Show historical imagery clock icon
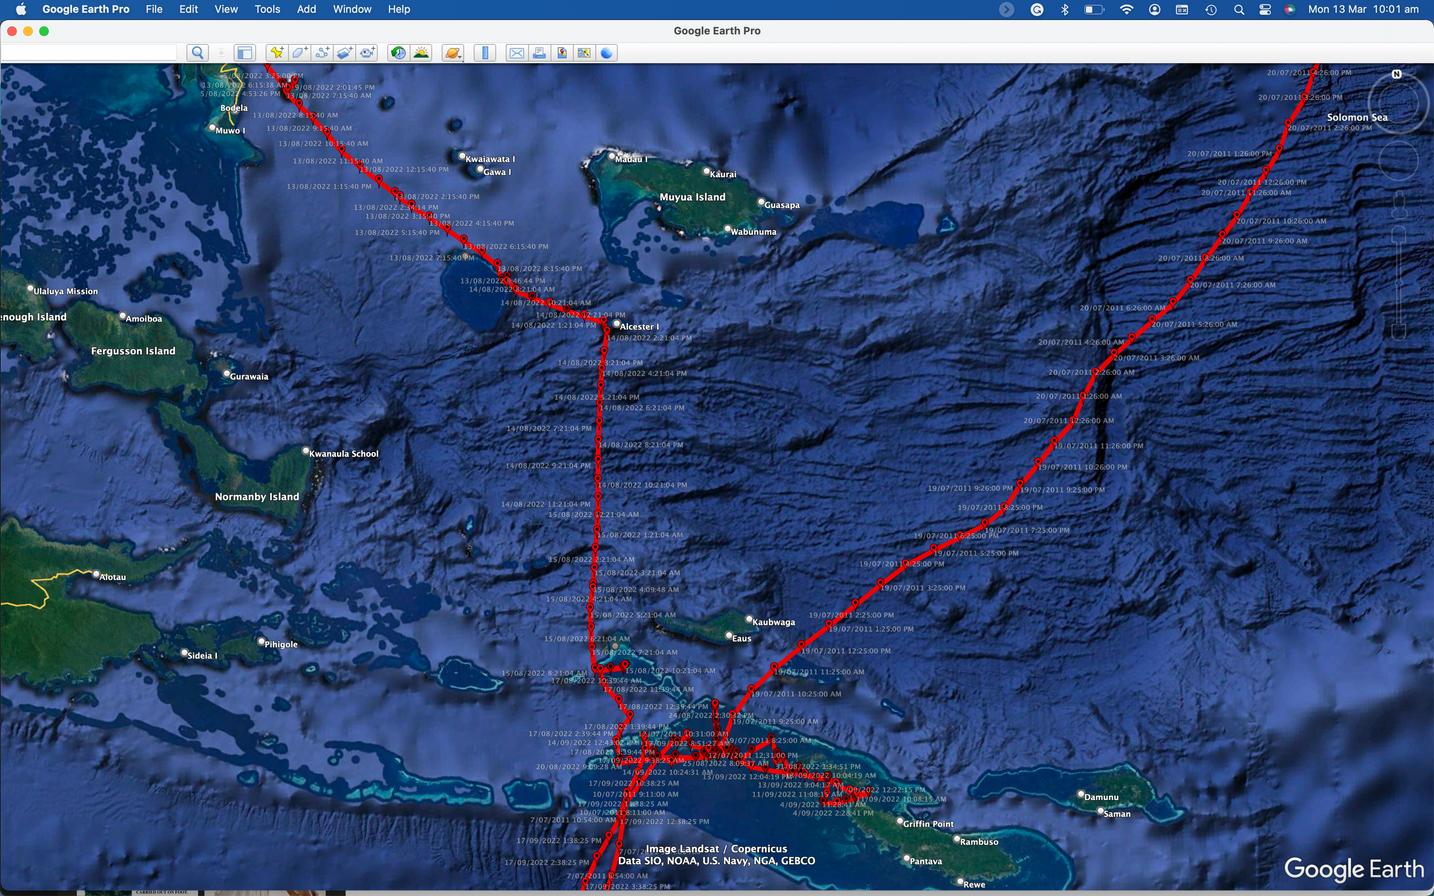Image resolution: width=1434 pixels, height=896 pixels. pos(398,53)
